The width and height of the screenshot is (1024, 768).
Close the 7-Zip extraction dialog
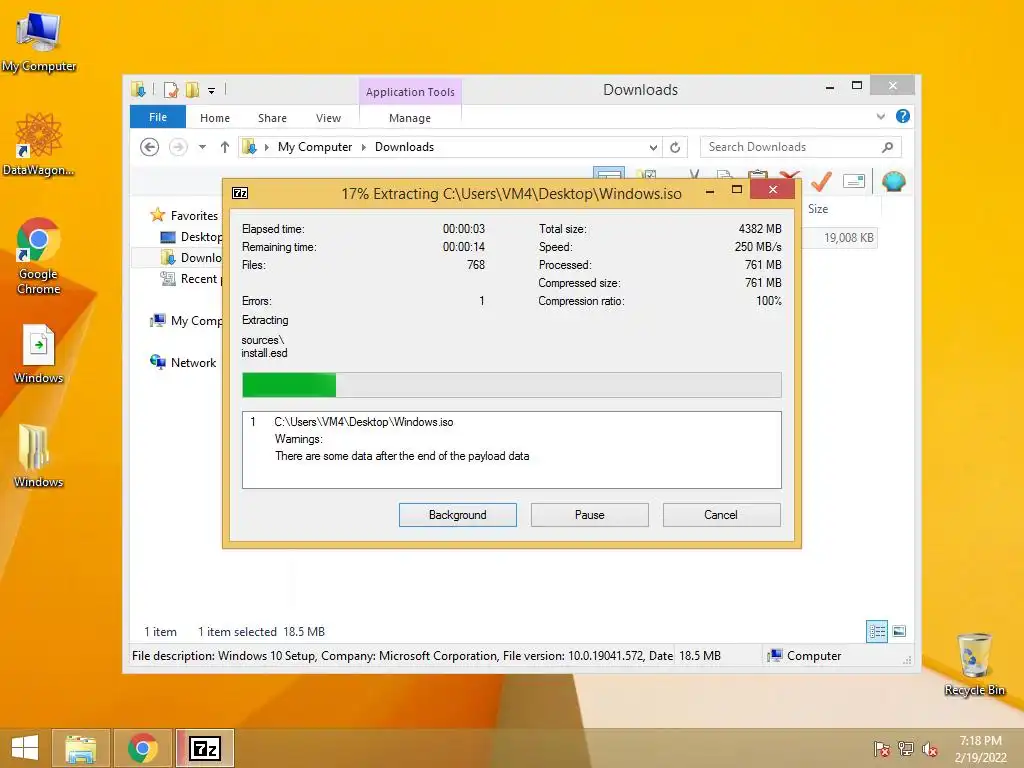click(773, 189)
